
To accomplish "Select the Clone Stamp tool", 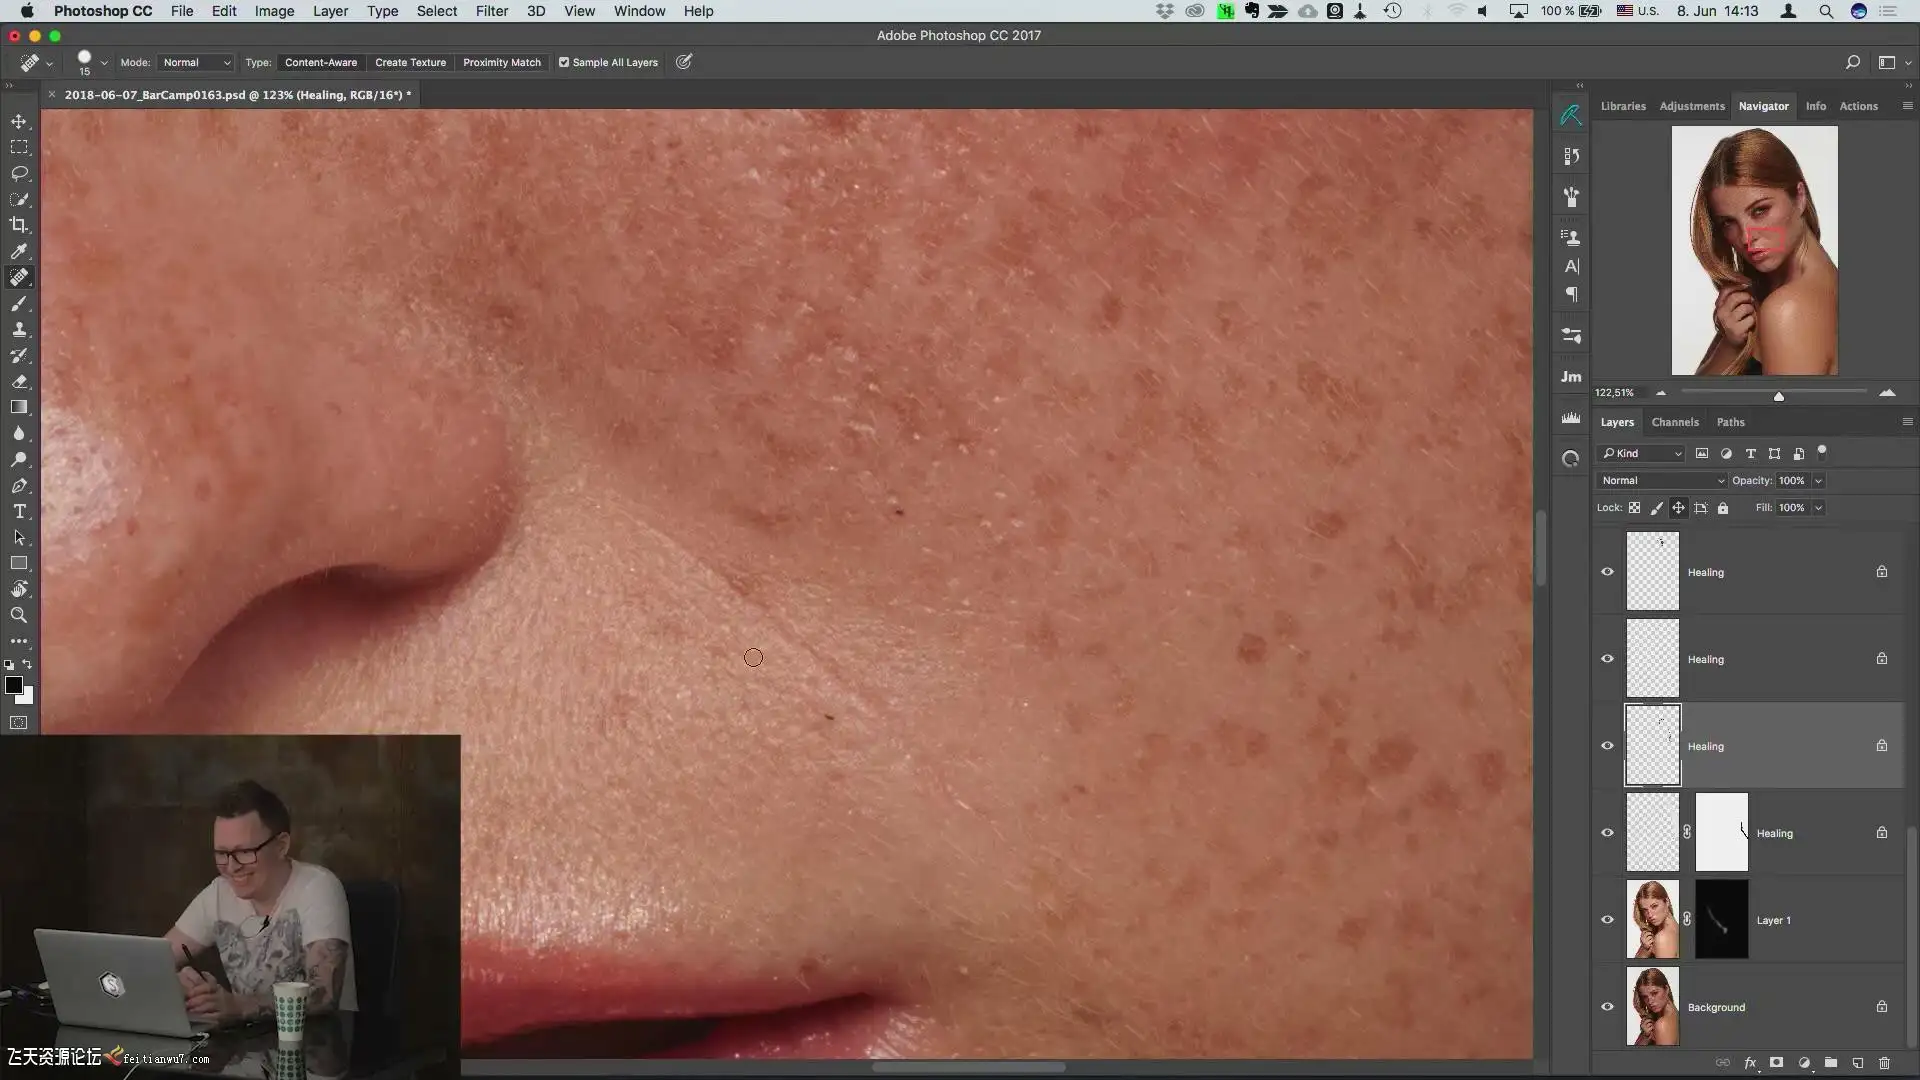I will point(19,329).
